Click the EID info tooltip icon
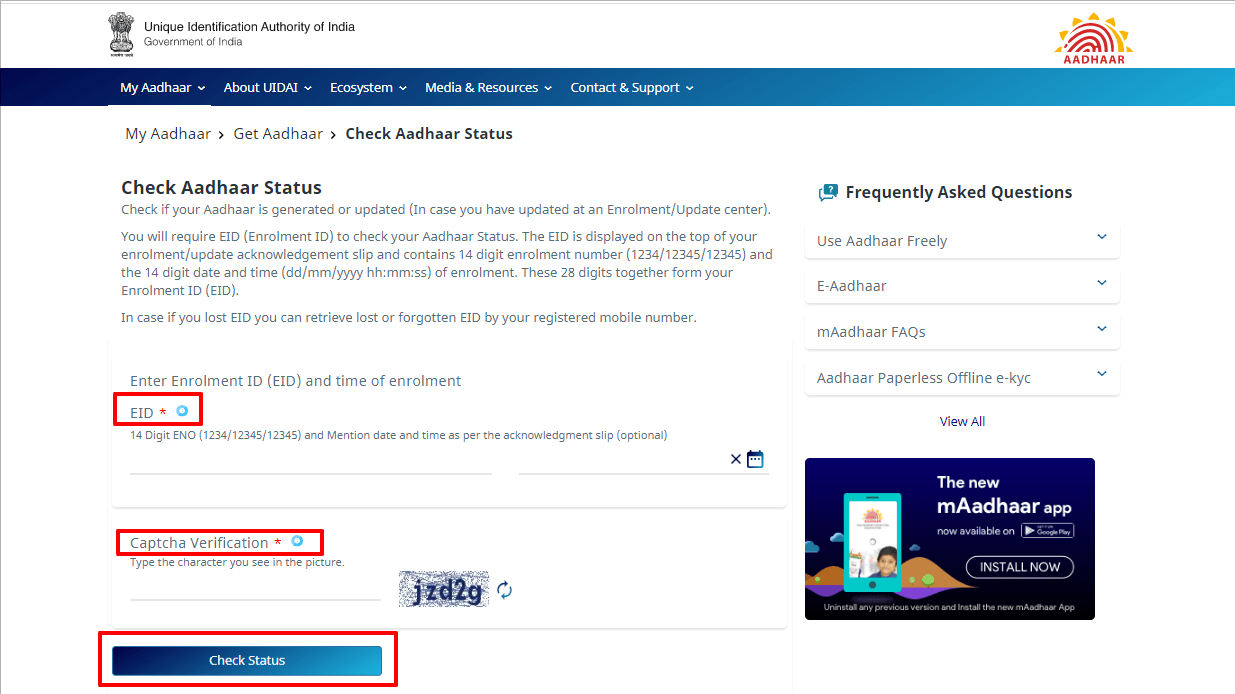The width and height of the screenshot is (1235, 694). pyautogui.click(x=182, y=411)
